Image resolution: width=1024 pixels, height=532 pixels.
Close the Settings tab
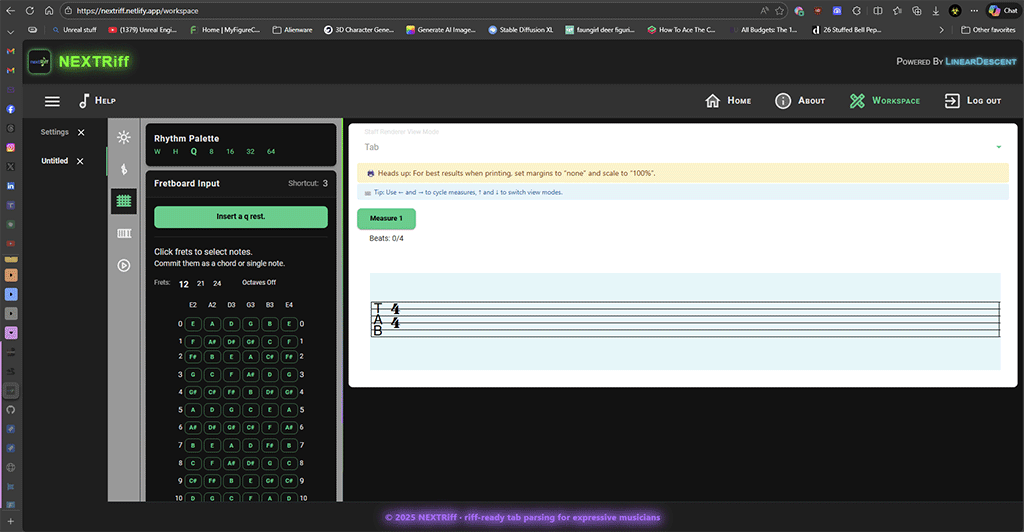pyautogui.click(x=81, y=132)
